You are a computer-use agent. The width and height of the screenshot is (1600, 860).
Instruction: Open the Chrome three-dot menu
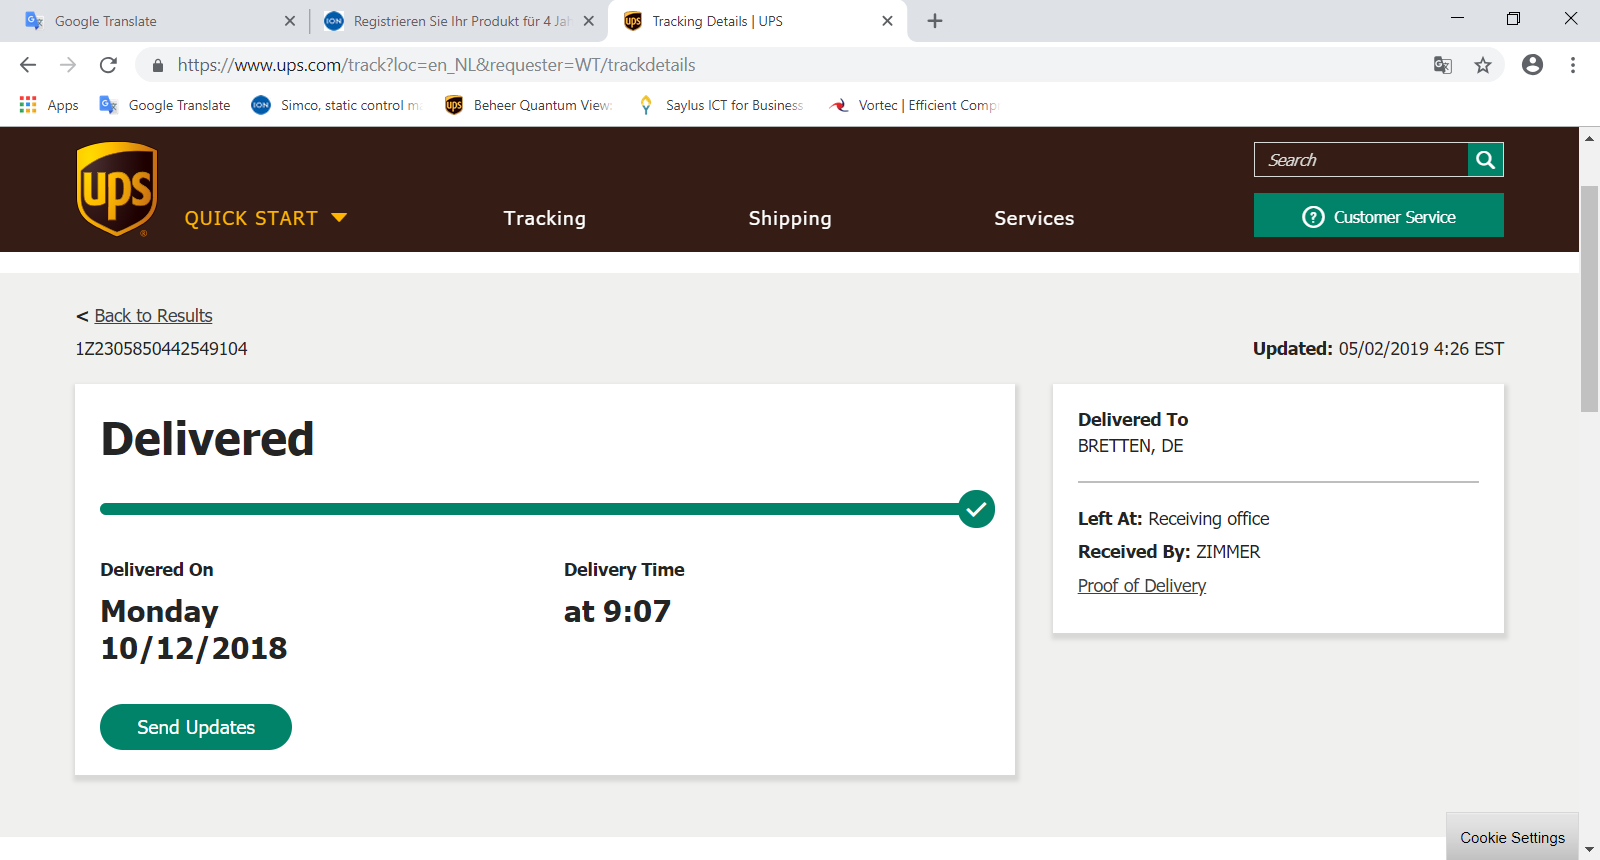coord(1573,65)
